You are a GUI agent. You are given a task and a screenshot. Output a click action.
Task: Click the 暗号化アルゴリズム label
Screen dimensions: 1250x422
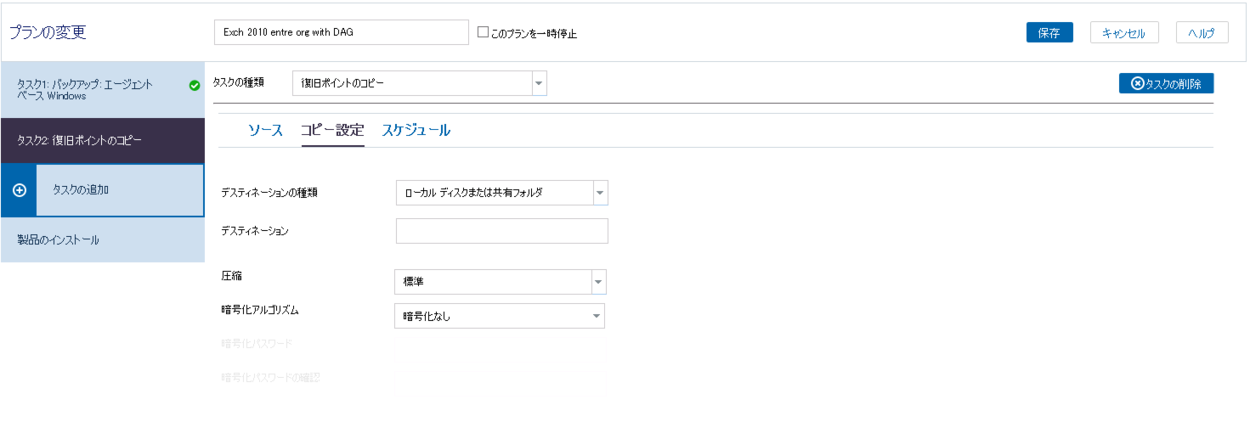(260, 310)
